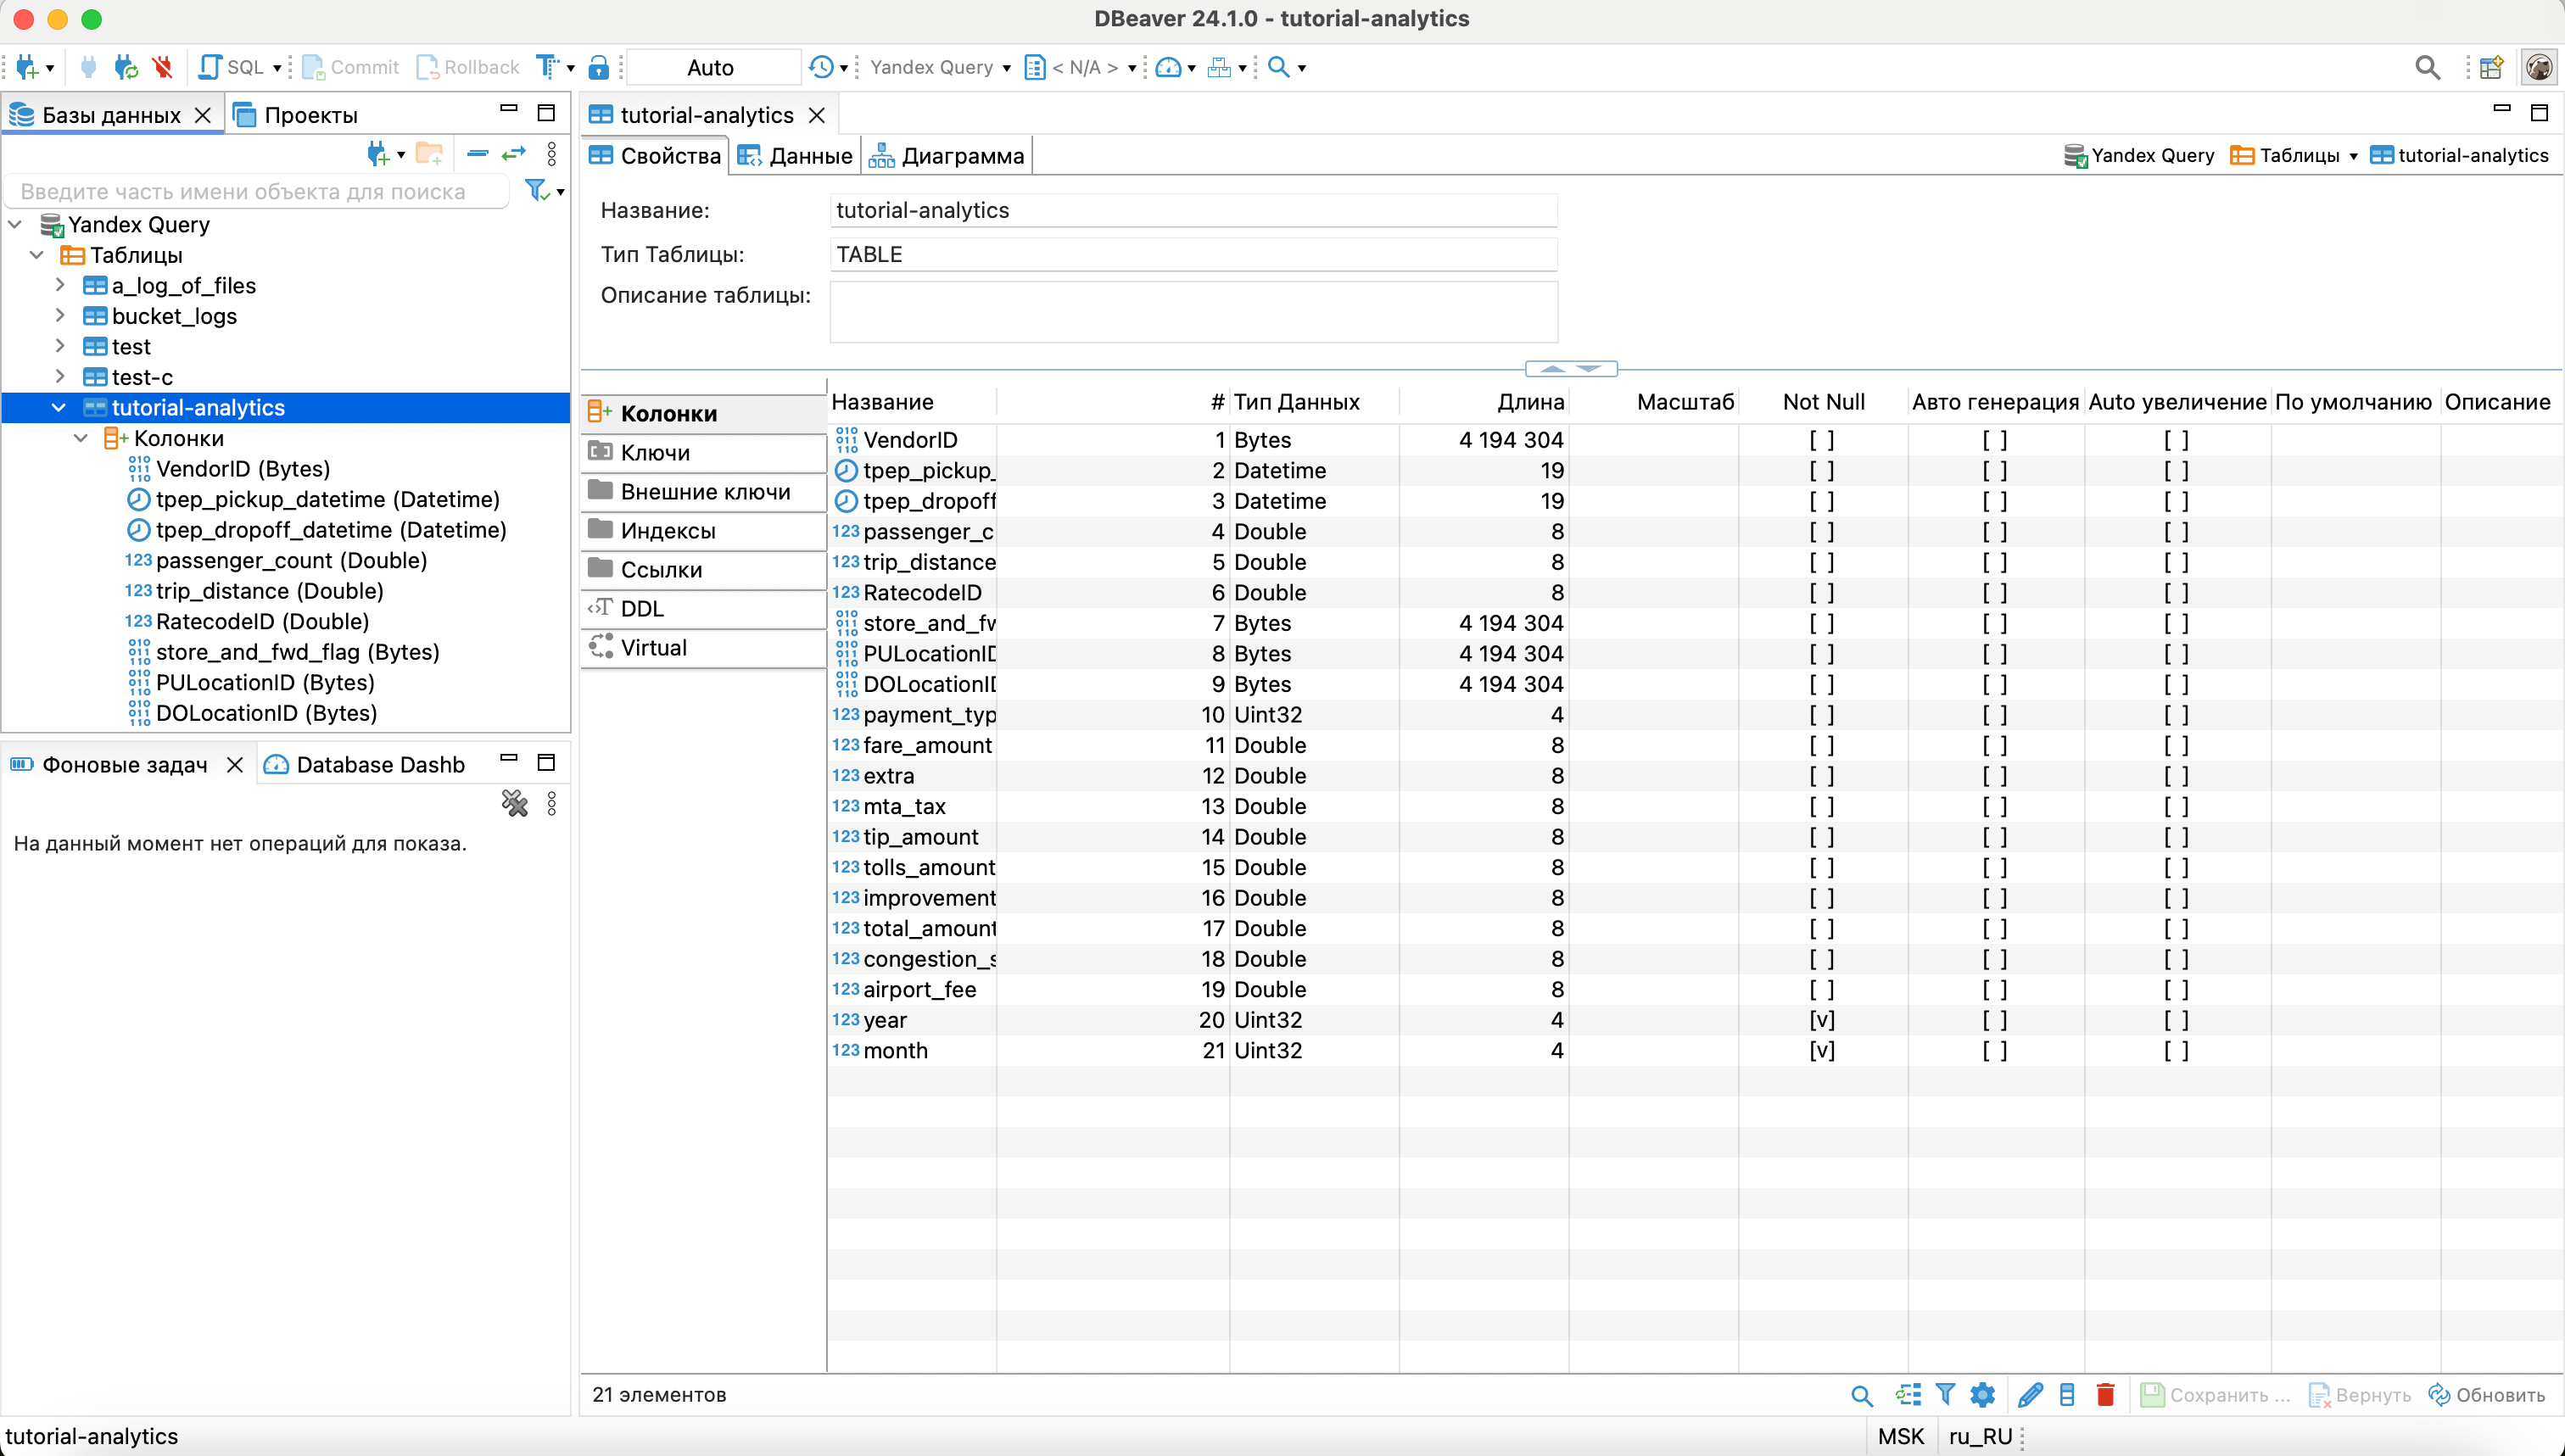The height and width of the screenshot is (1456, 2565).
Task: Switch to the Данные tab
Action: point(796,156)
